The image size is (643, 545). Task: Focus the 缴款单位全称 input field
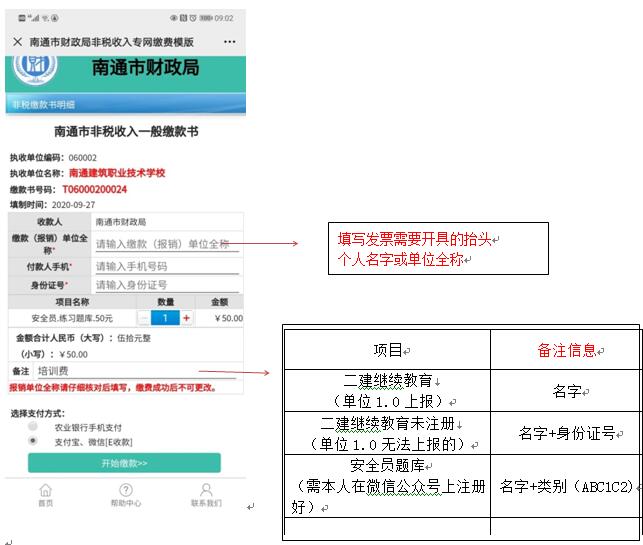point(165,244)
